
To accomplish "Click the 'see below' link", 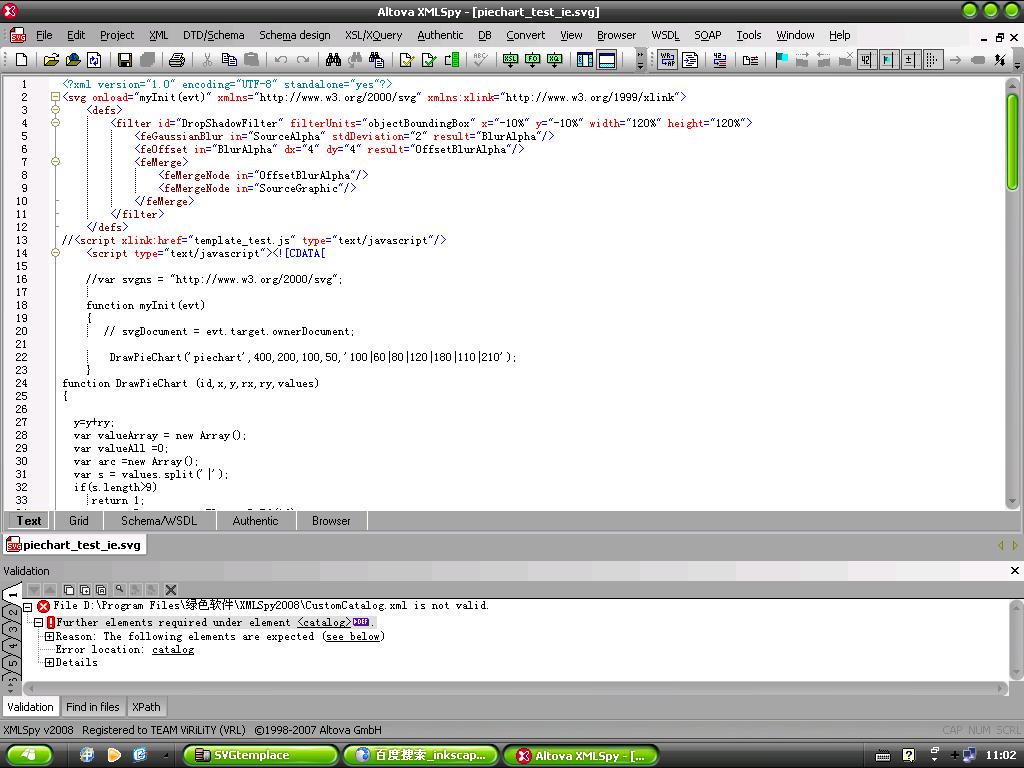I will (353, 636).
